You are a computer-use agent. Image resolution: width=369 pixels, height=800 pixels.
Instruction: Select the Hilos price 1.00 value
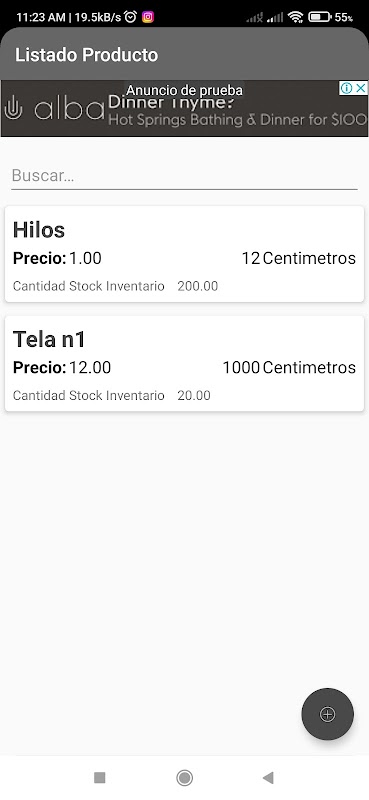(85, 258)
